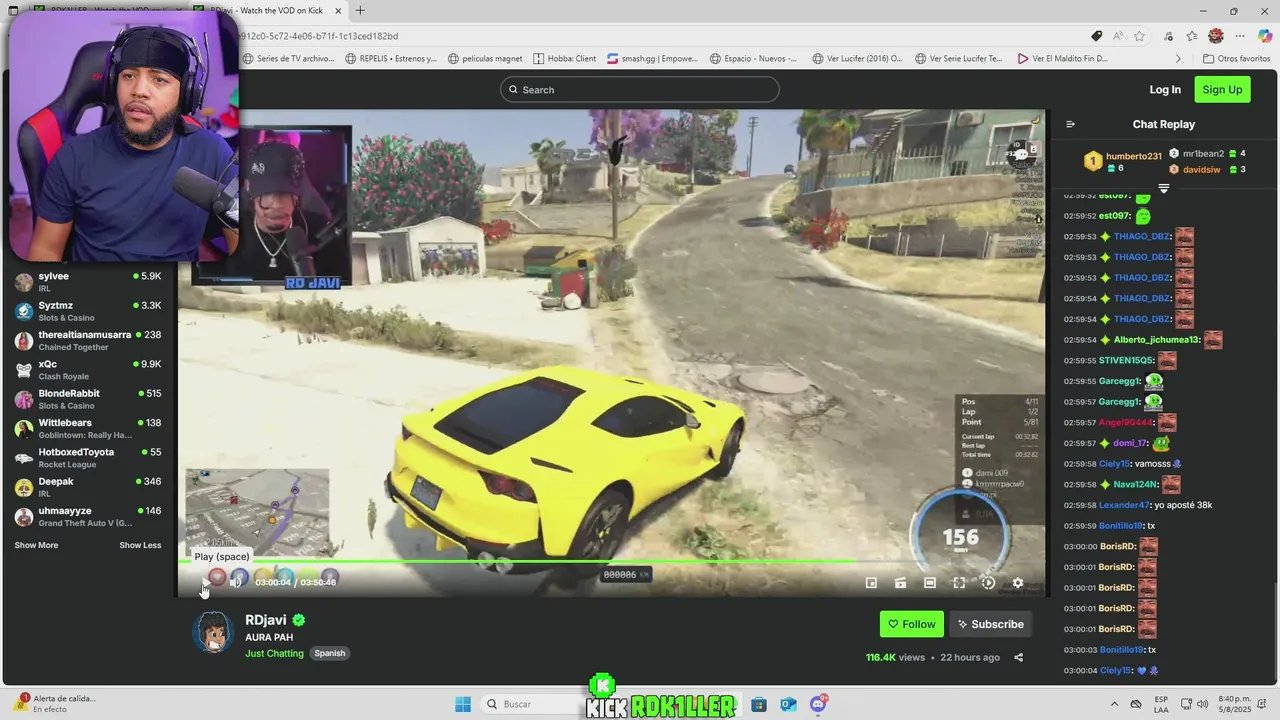Open peliculas magnet bookmark

[487, 59]
